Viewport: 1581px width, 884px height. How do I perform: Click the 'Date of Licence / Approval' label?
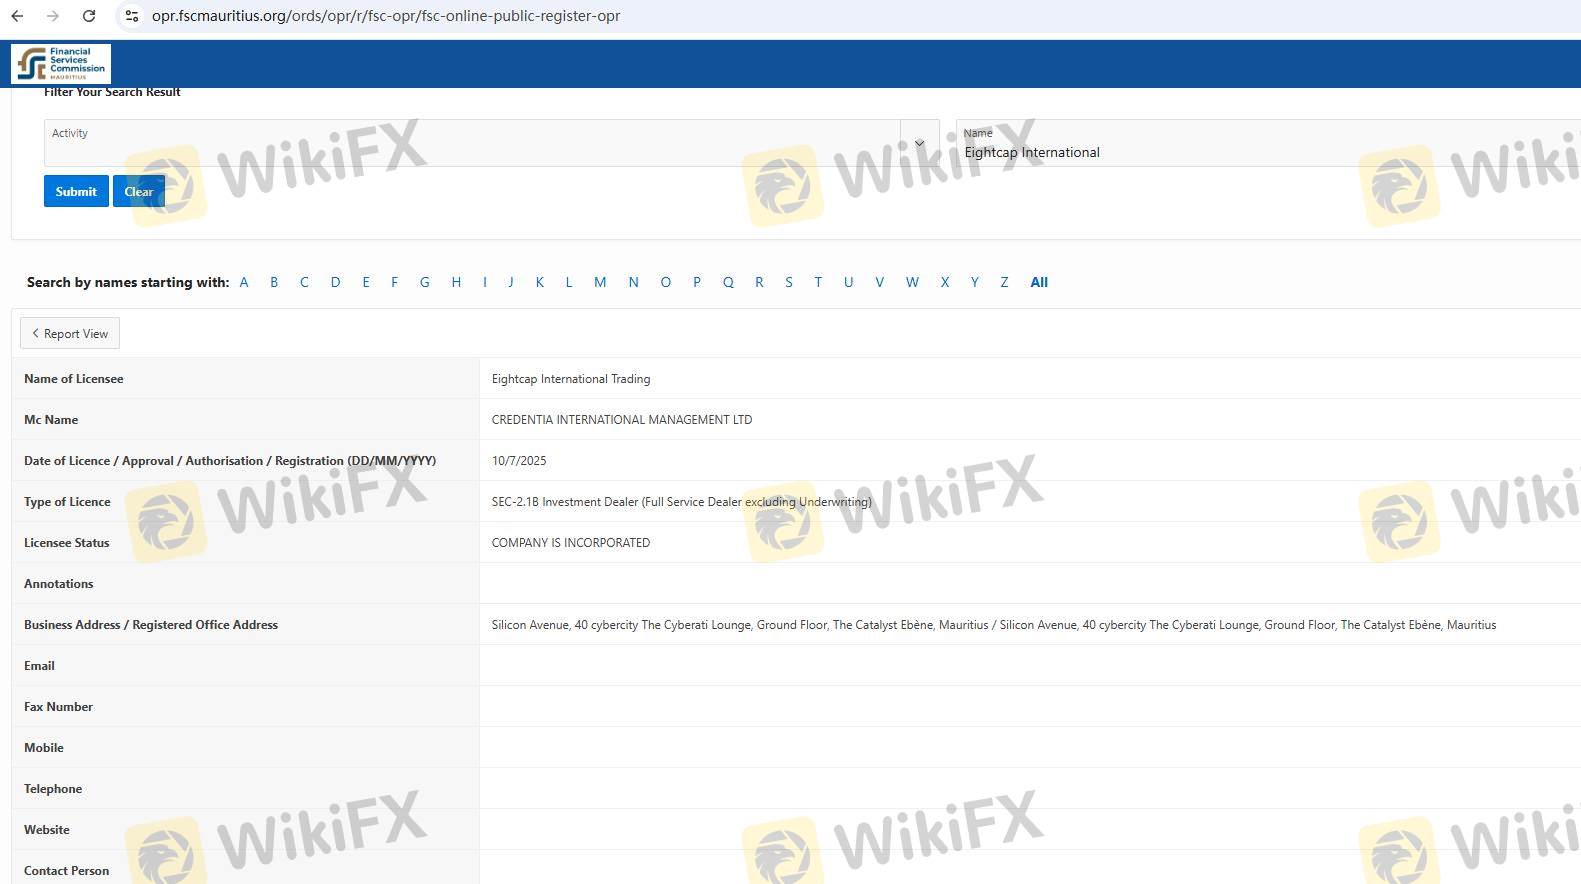(x=230, y=461)
